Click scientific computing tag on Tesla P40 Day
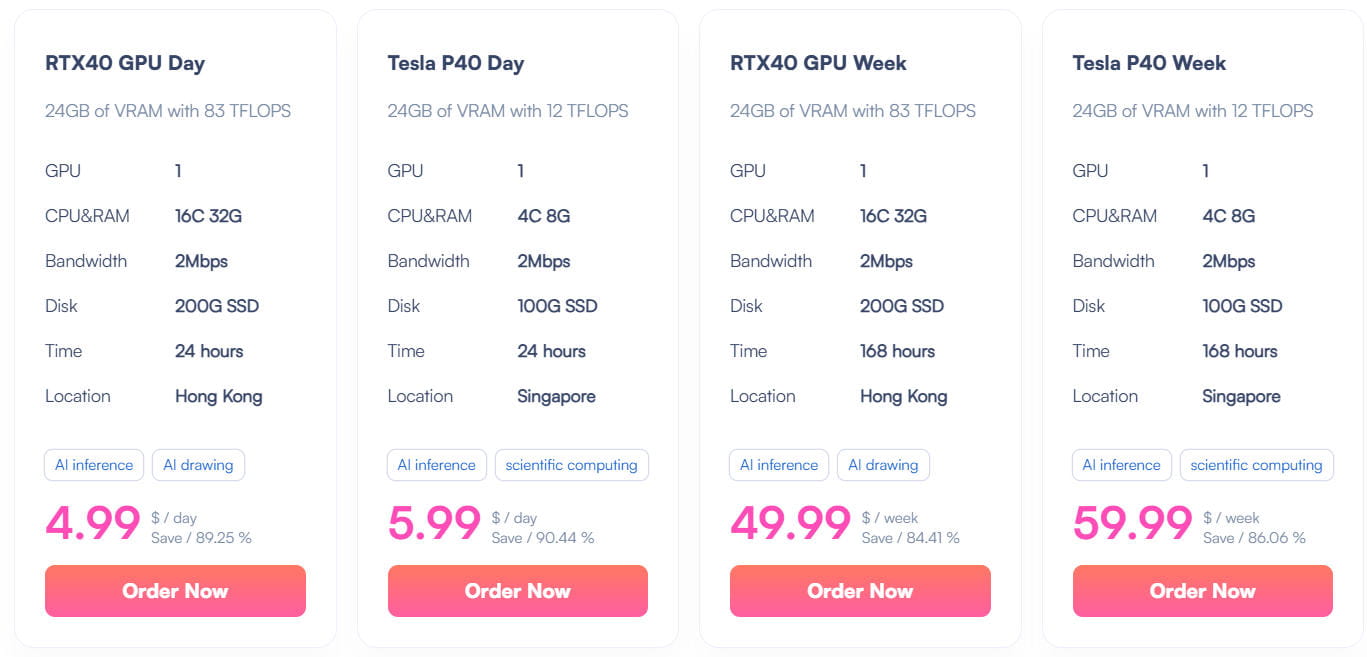 pyautogui.click(x=571, y=465)
